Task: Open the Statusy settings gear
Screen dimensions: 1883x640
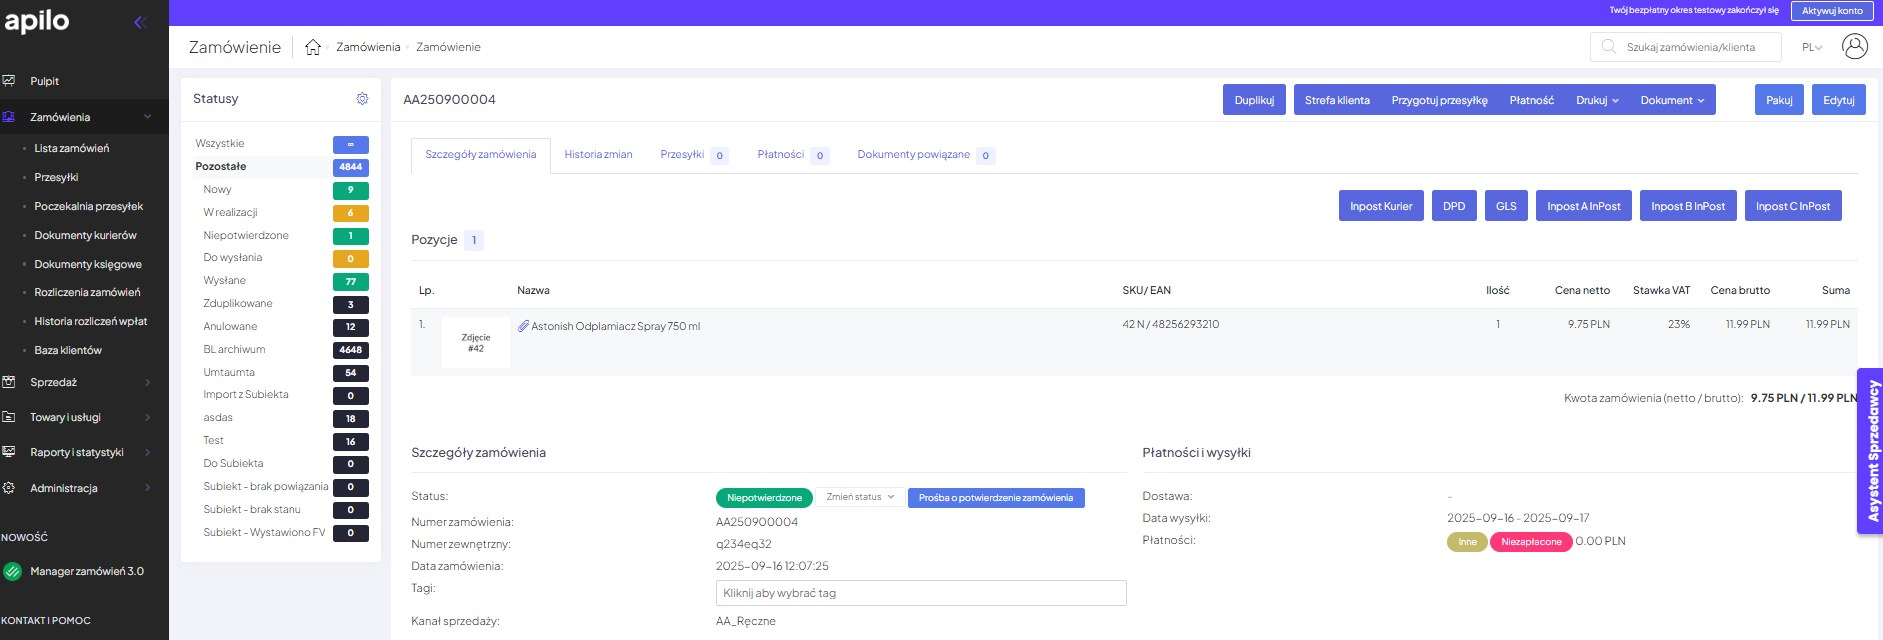Action: pos(362,99)
